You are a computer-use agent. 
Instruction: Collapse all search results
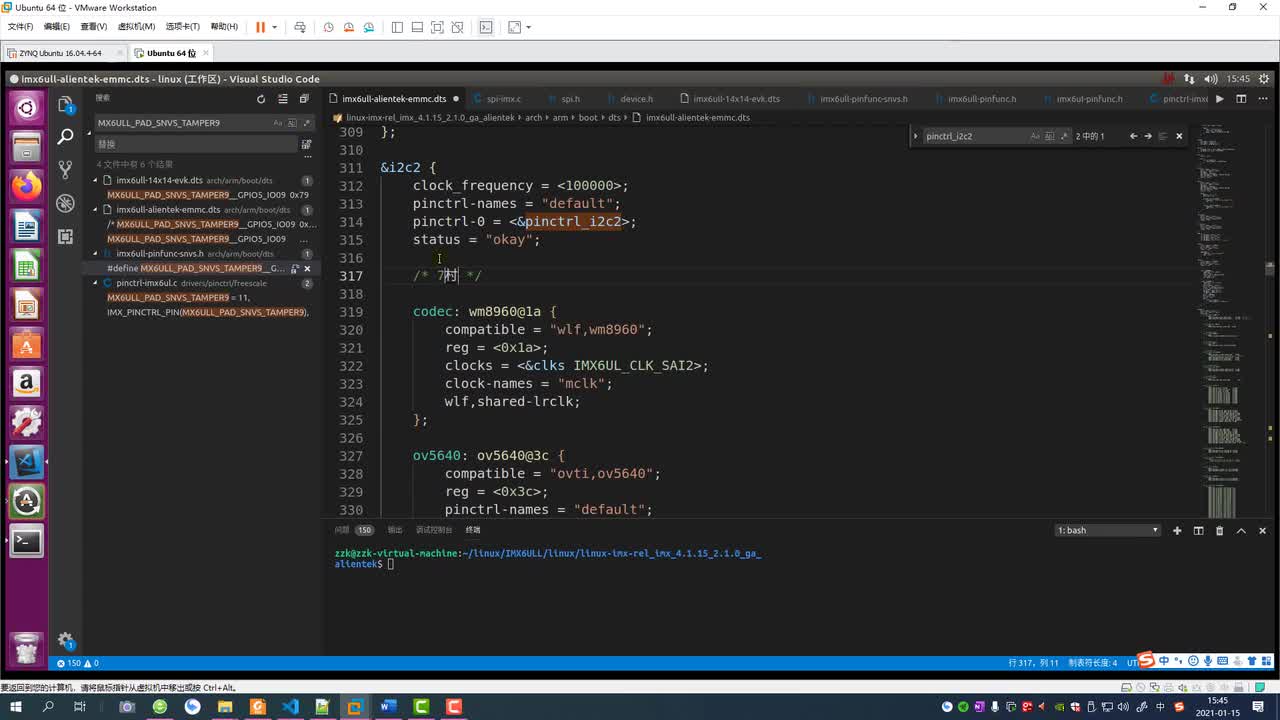[x=303, y=99]
